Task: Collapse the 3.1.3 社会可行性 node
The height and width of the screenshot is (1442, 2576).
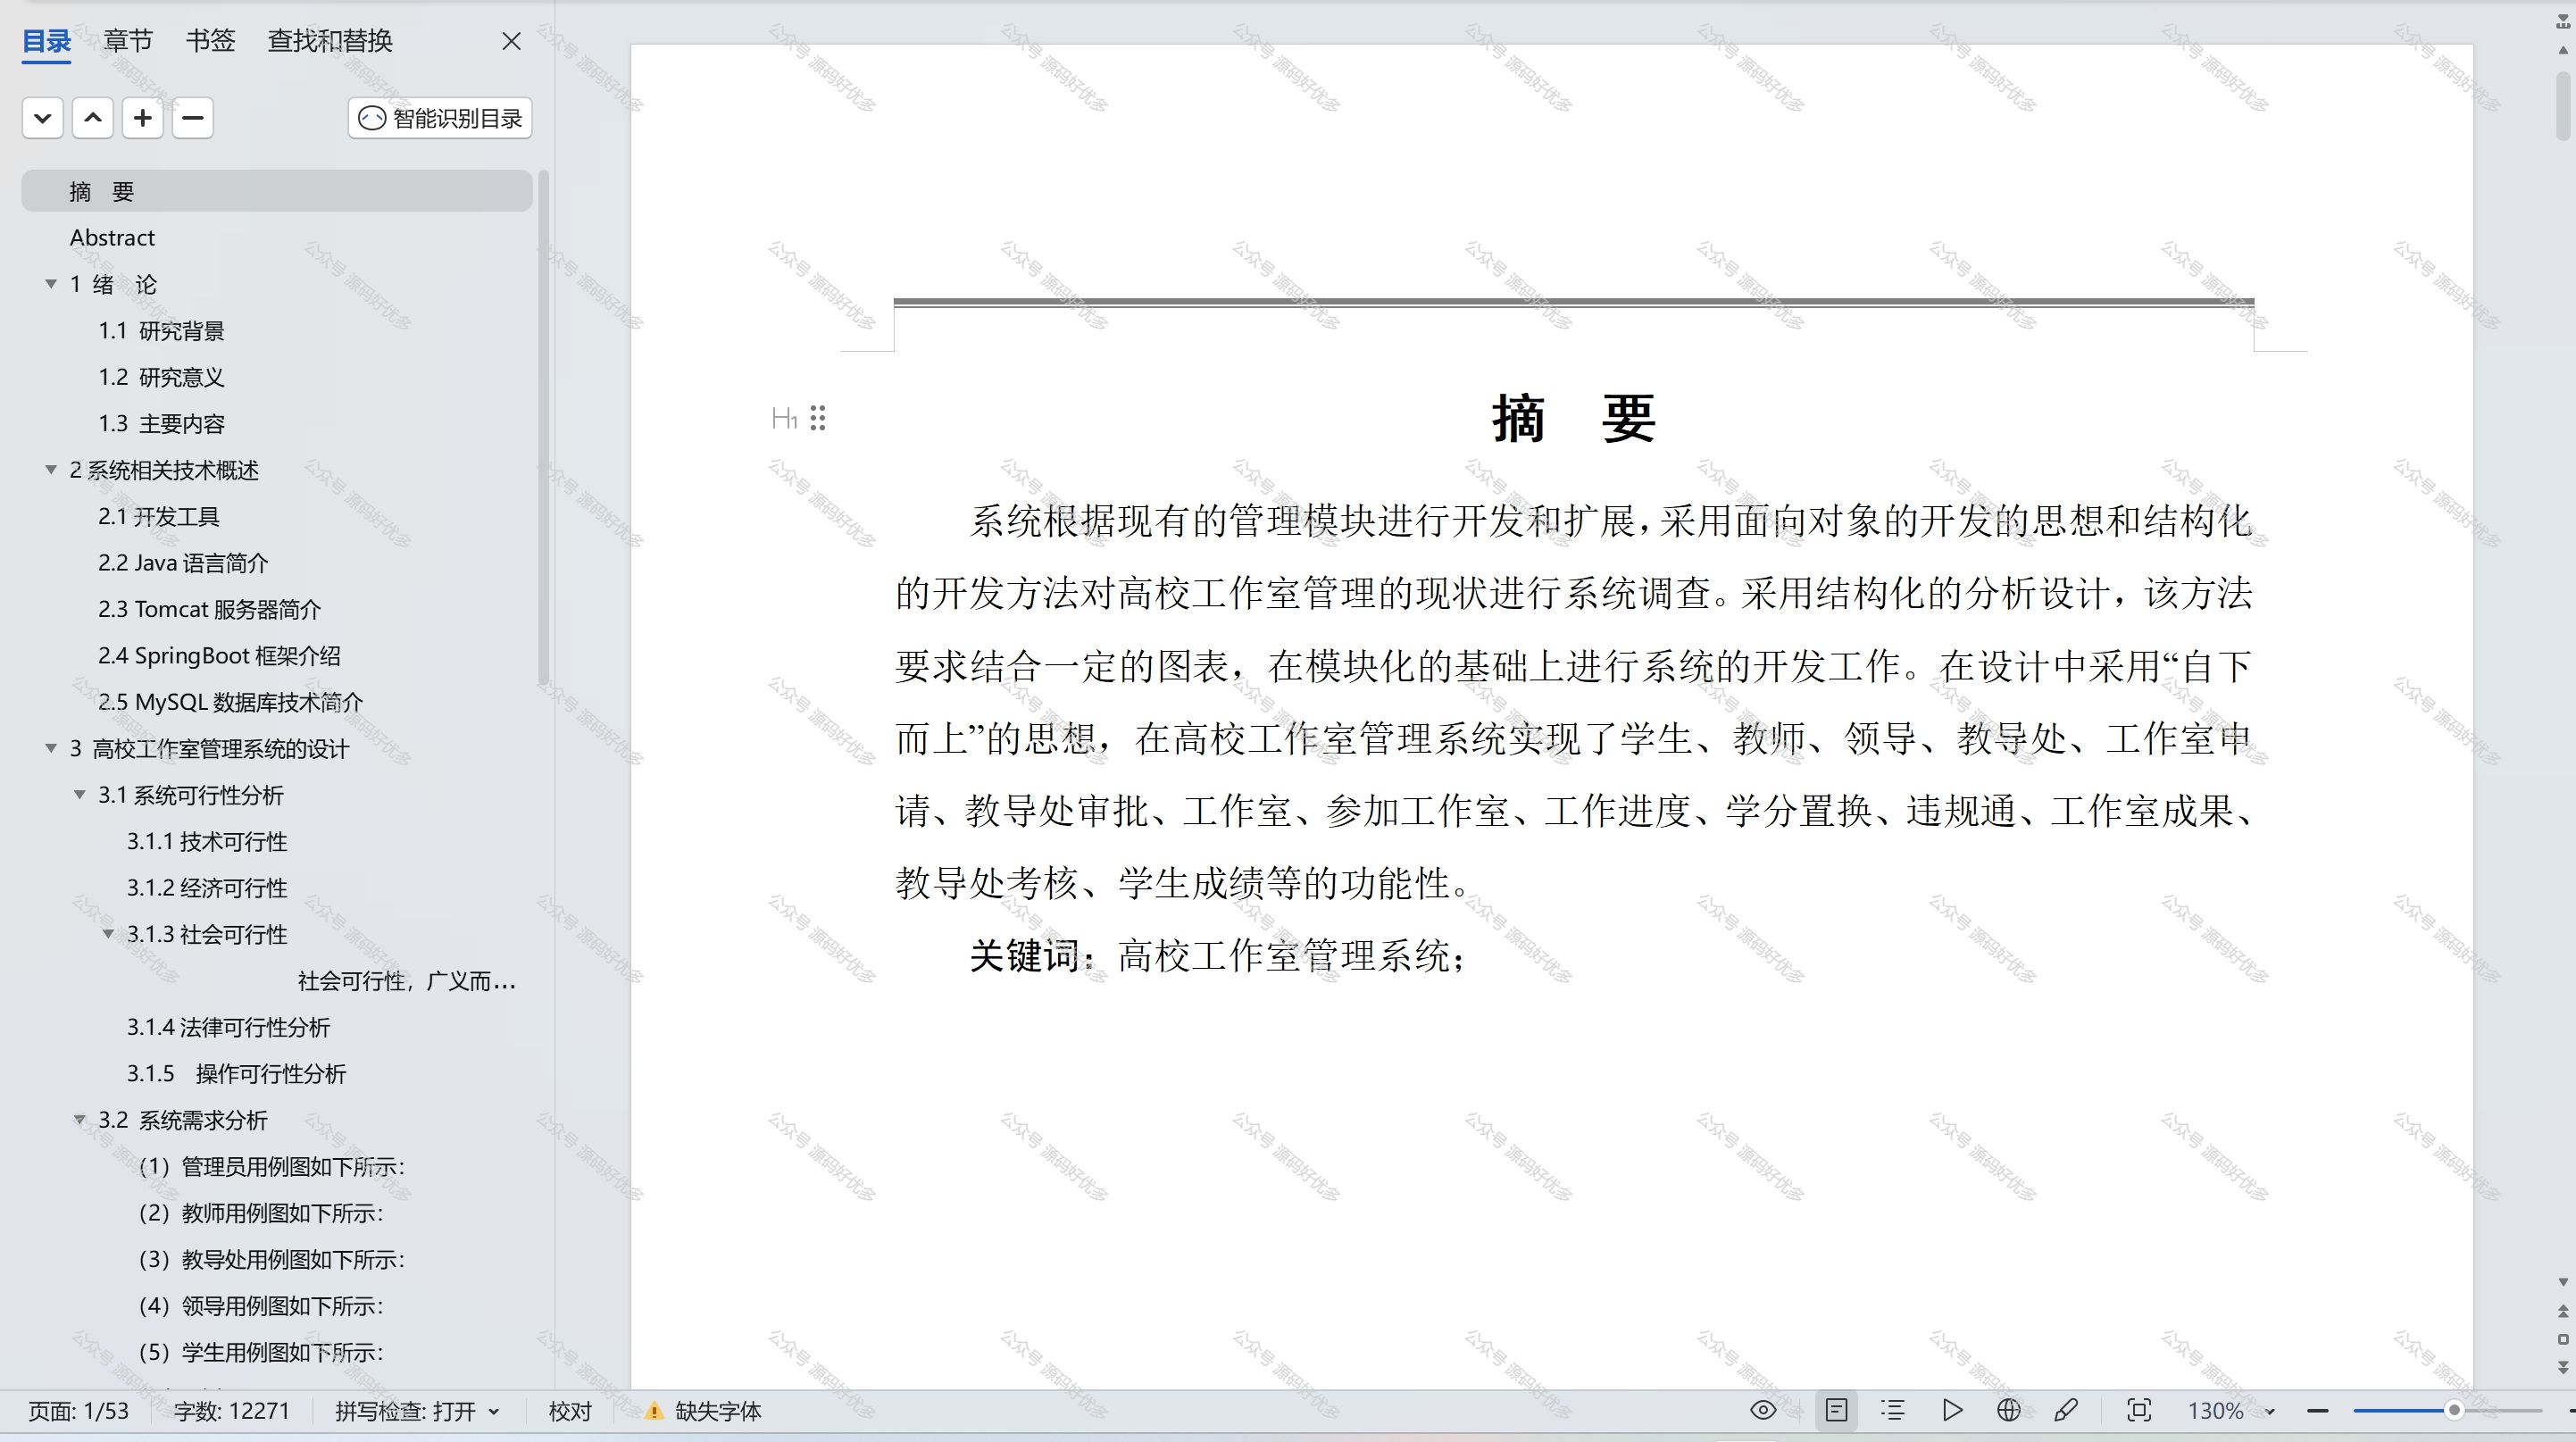Action: point(108,934)
